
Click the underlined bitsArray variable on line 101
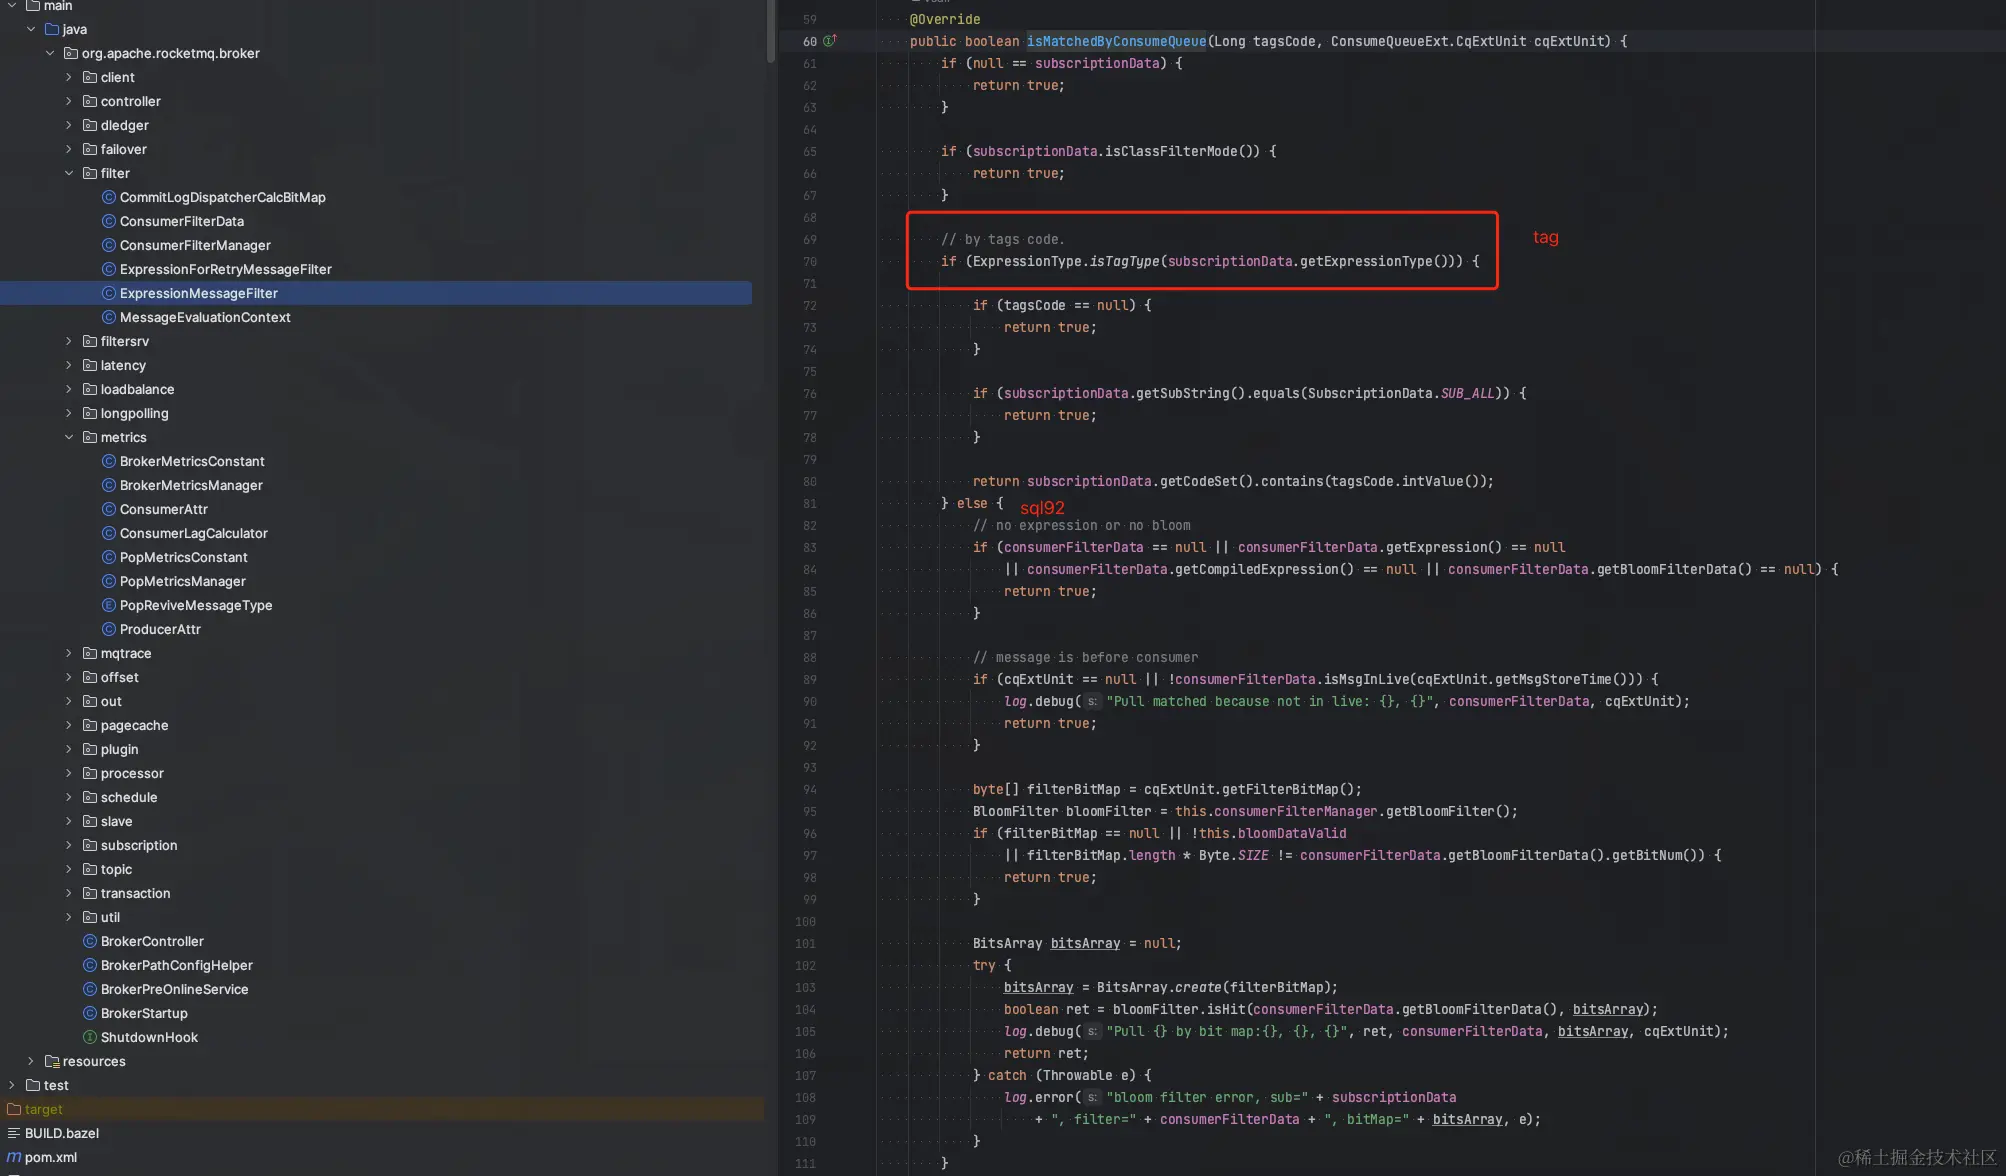click(1085, 943)
